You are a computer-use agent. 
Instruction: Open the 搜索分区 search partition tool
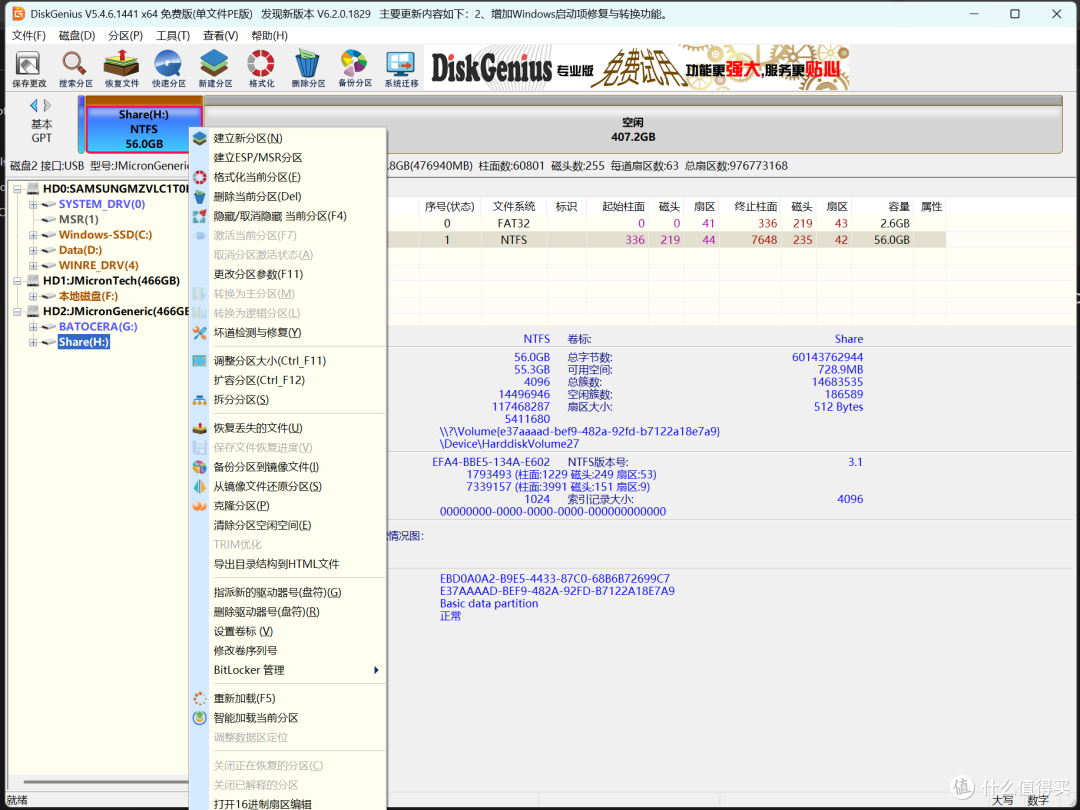[x=75, y=69]
